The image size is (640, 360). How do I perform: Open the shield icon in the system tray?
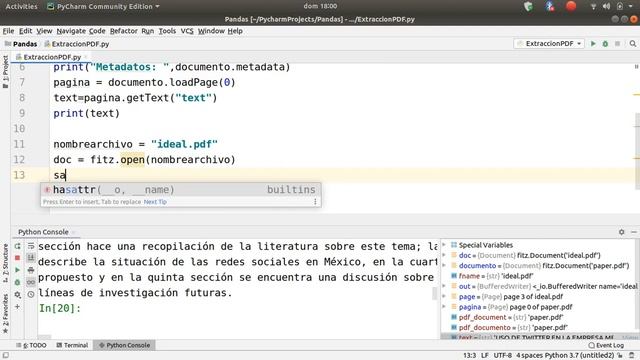pos(529,6)
